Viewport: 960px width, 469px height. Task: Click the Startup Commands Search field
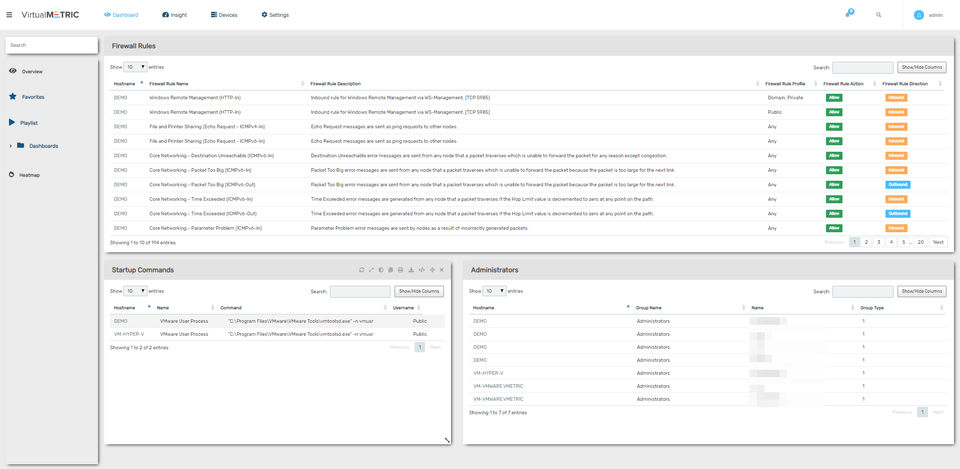click(x=360, y=291)
